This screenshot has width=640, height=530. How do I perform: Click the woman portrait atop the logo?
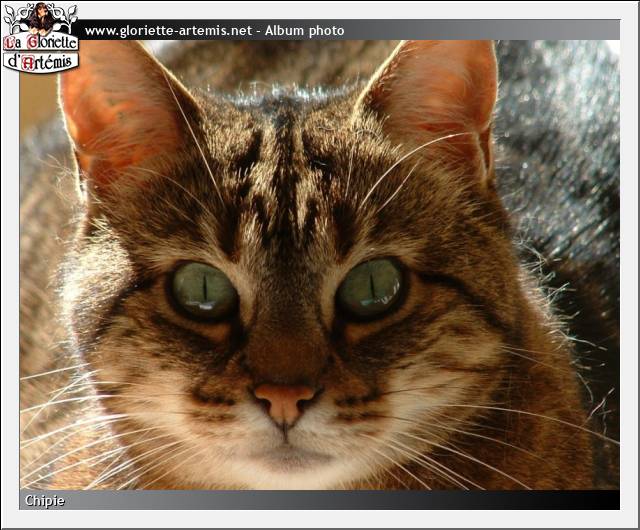pos(40,17)
